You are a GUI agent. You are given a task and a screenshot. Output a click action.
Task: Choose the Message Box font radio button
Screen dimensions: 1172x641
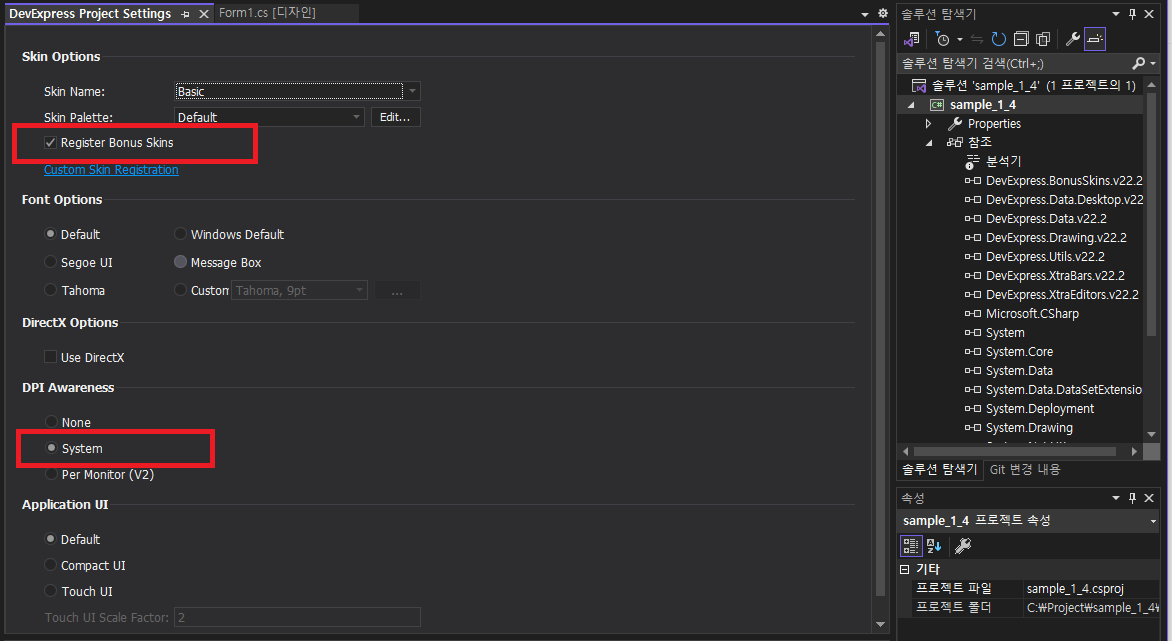pos(180,262)
